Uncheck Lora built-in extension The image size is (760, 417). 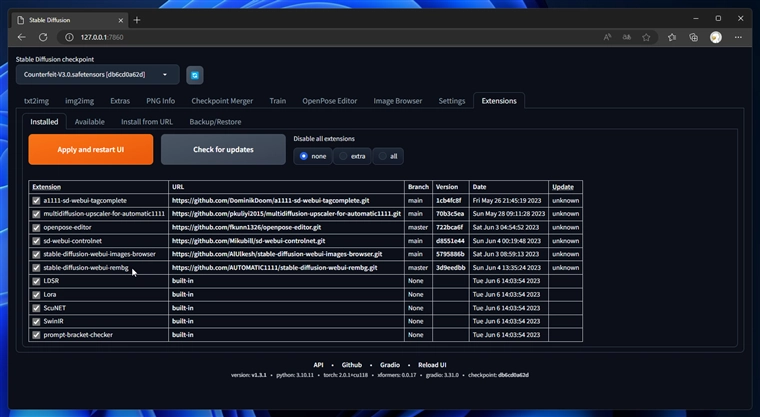tap(36, 294)
